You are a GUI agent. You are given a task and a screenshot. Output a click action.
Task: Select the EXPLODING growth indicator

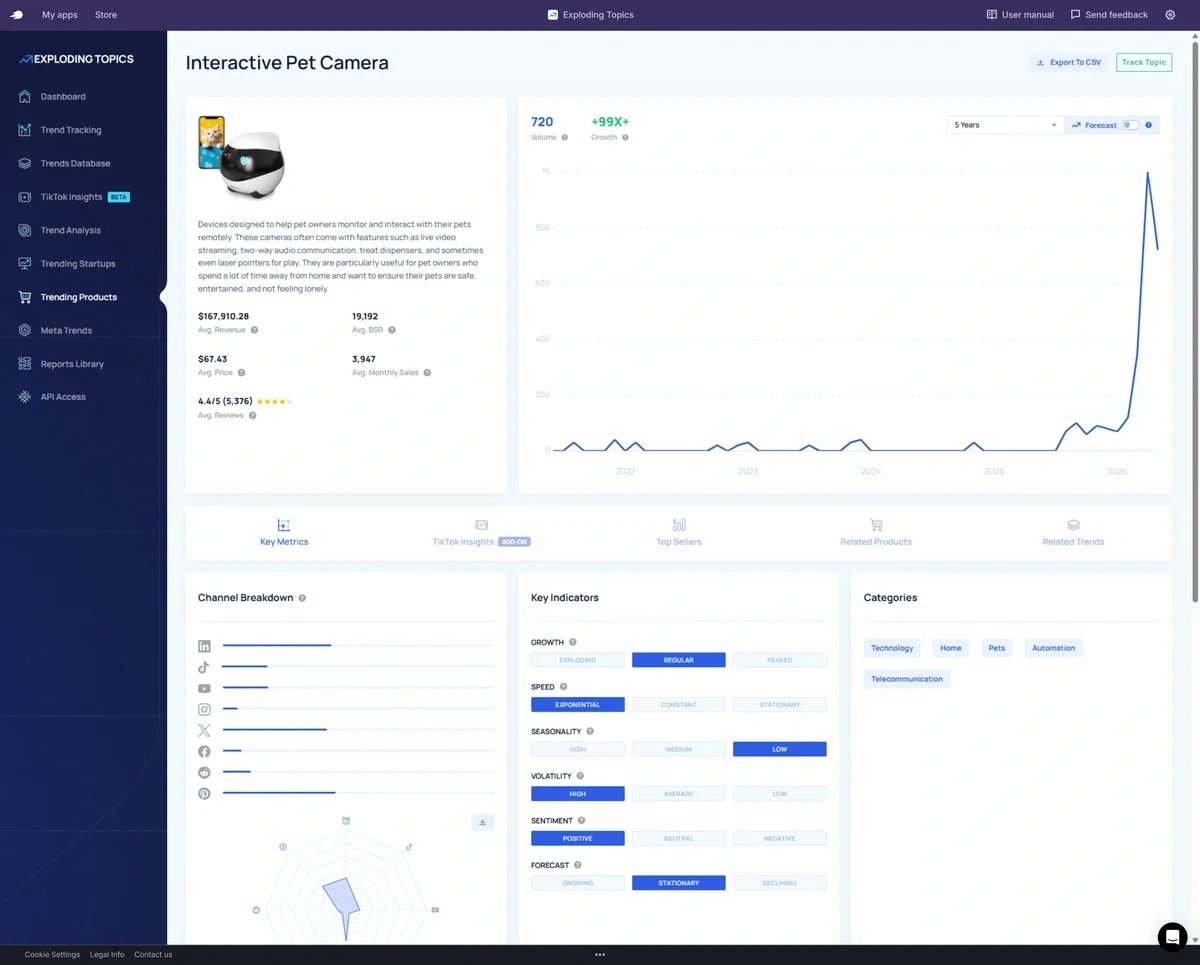[x=578, y=660]
